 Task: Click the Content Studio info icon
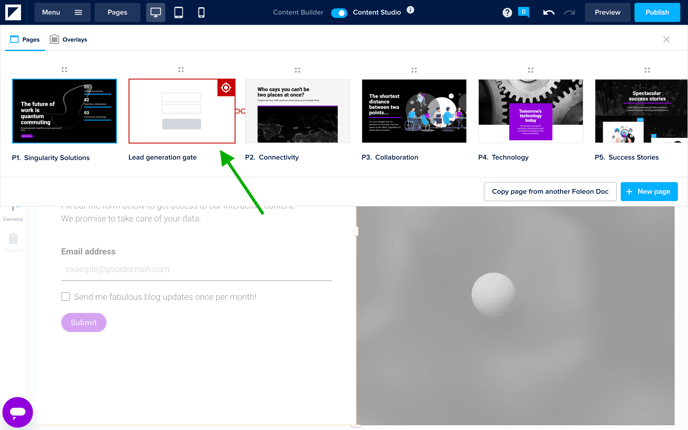pyautogui.click(x=410, y=11)
